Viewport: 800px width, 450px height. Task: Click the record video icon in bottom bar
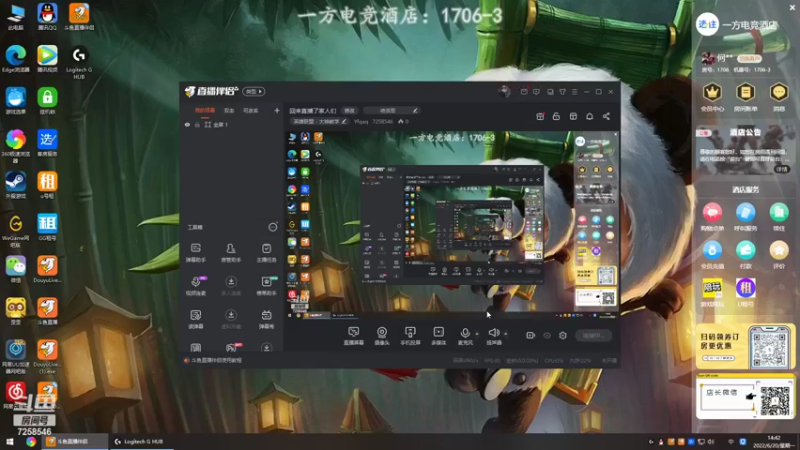tap(531, 335)
